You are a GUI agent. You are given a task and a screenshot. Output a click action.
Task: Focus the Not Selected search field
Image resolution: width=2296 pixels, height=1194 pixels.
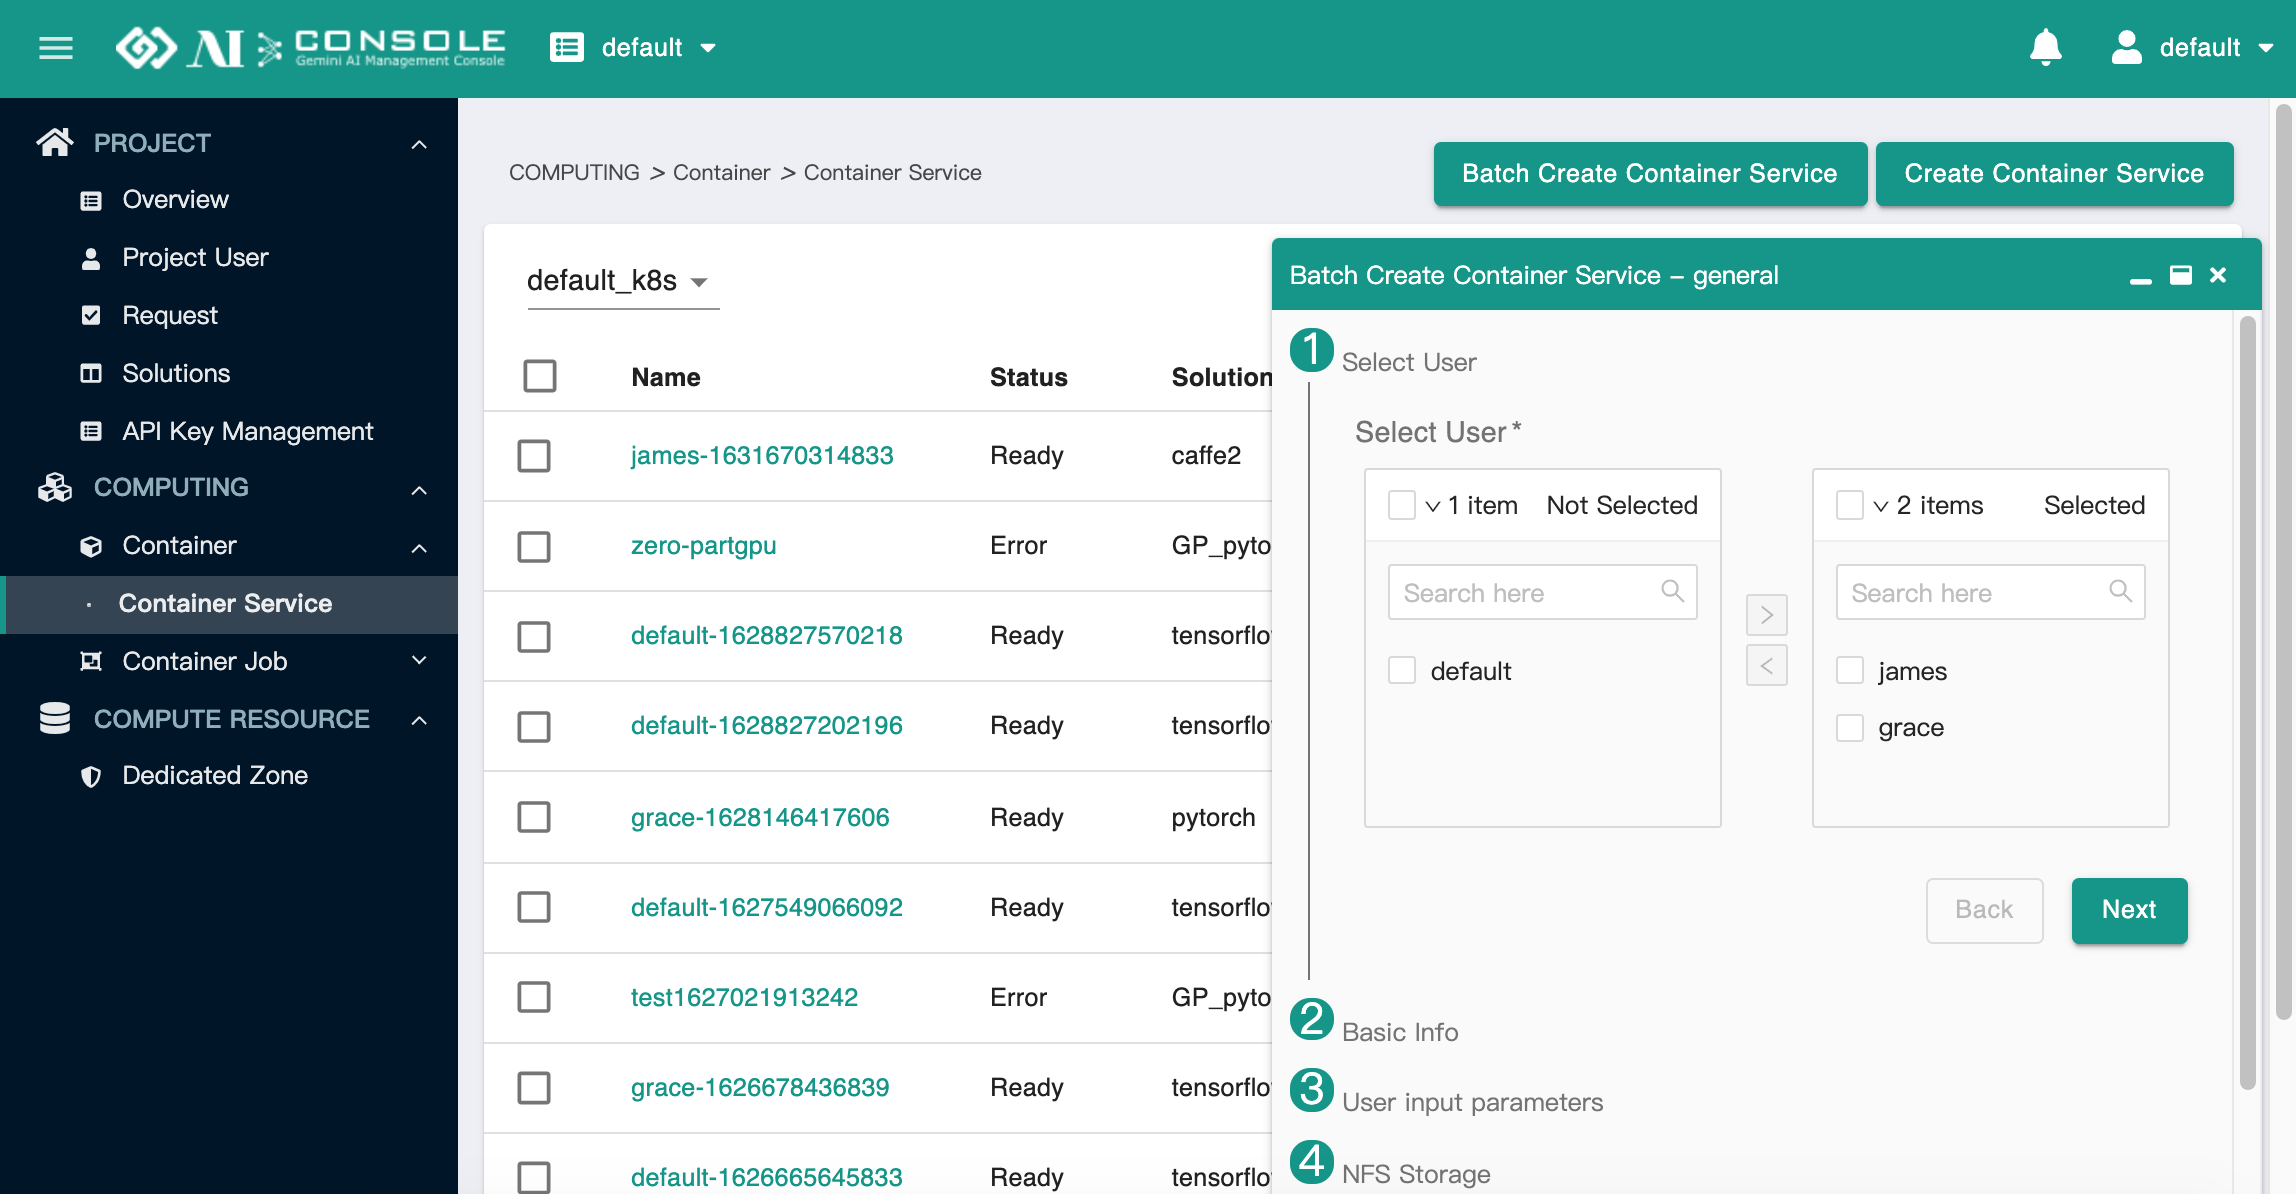[1542, 592]
